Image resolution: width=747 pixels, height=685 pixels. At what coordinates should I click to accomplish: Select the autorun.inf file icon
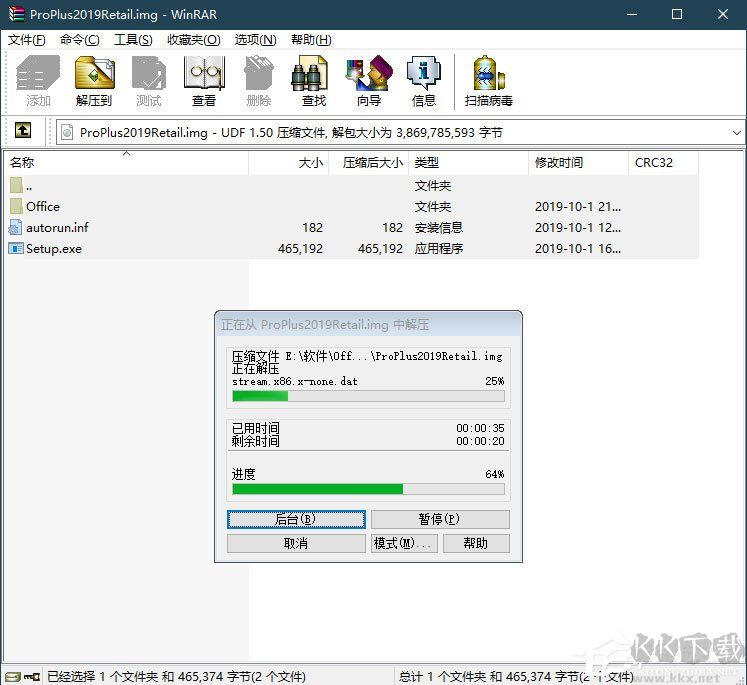[x=15, y=227]
